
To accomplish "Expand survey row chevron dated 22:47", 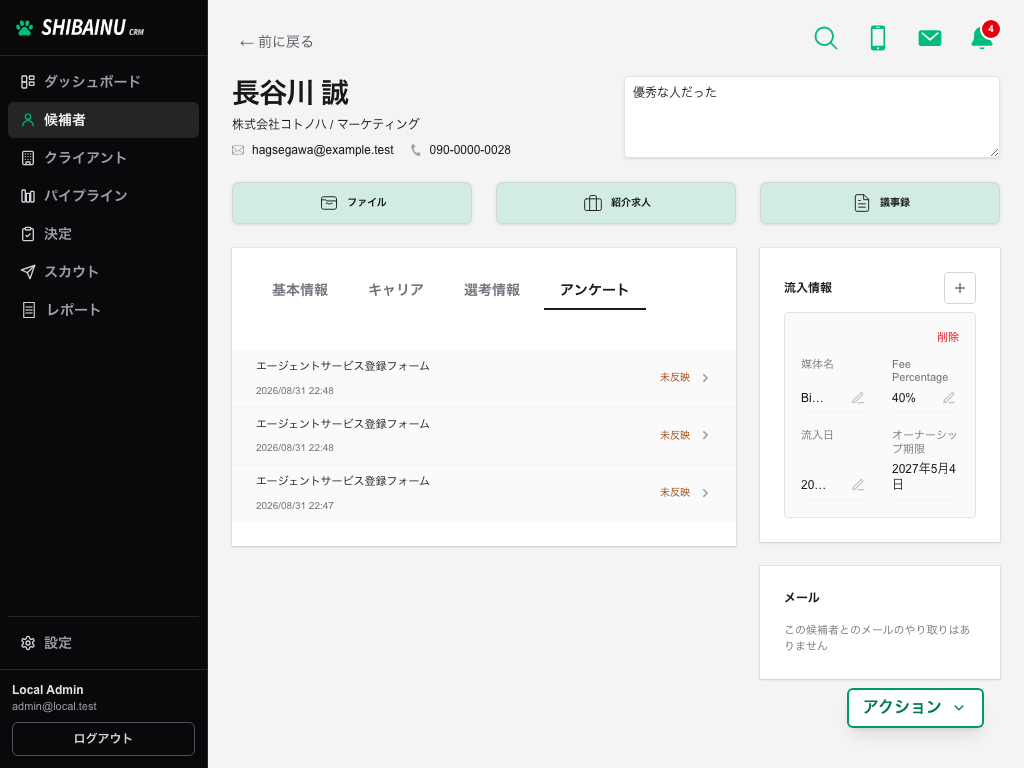I will (x=705, y=492).
